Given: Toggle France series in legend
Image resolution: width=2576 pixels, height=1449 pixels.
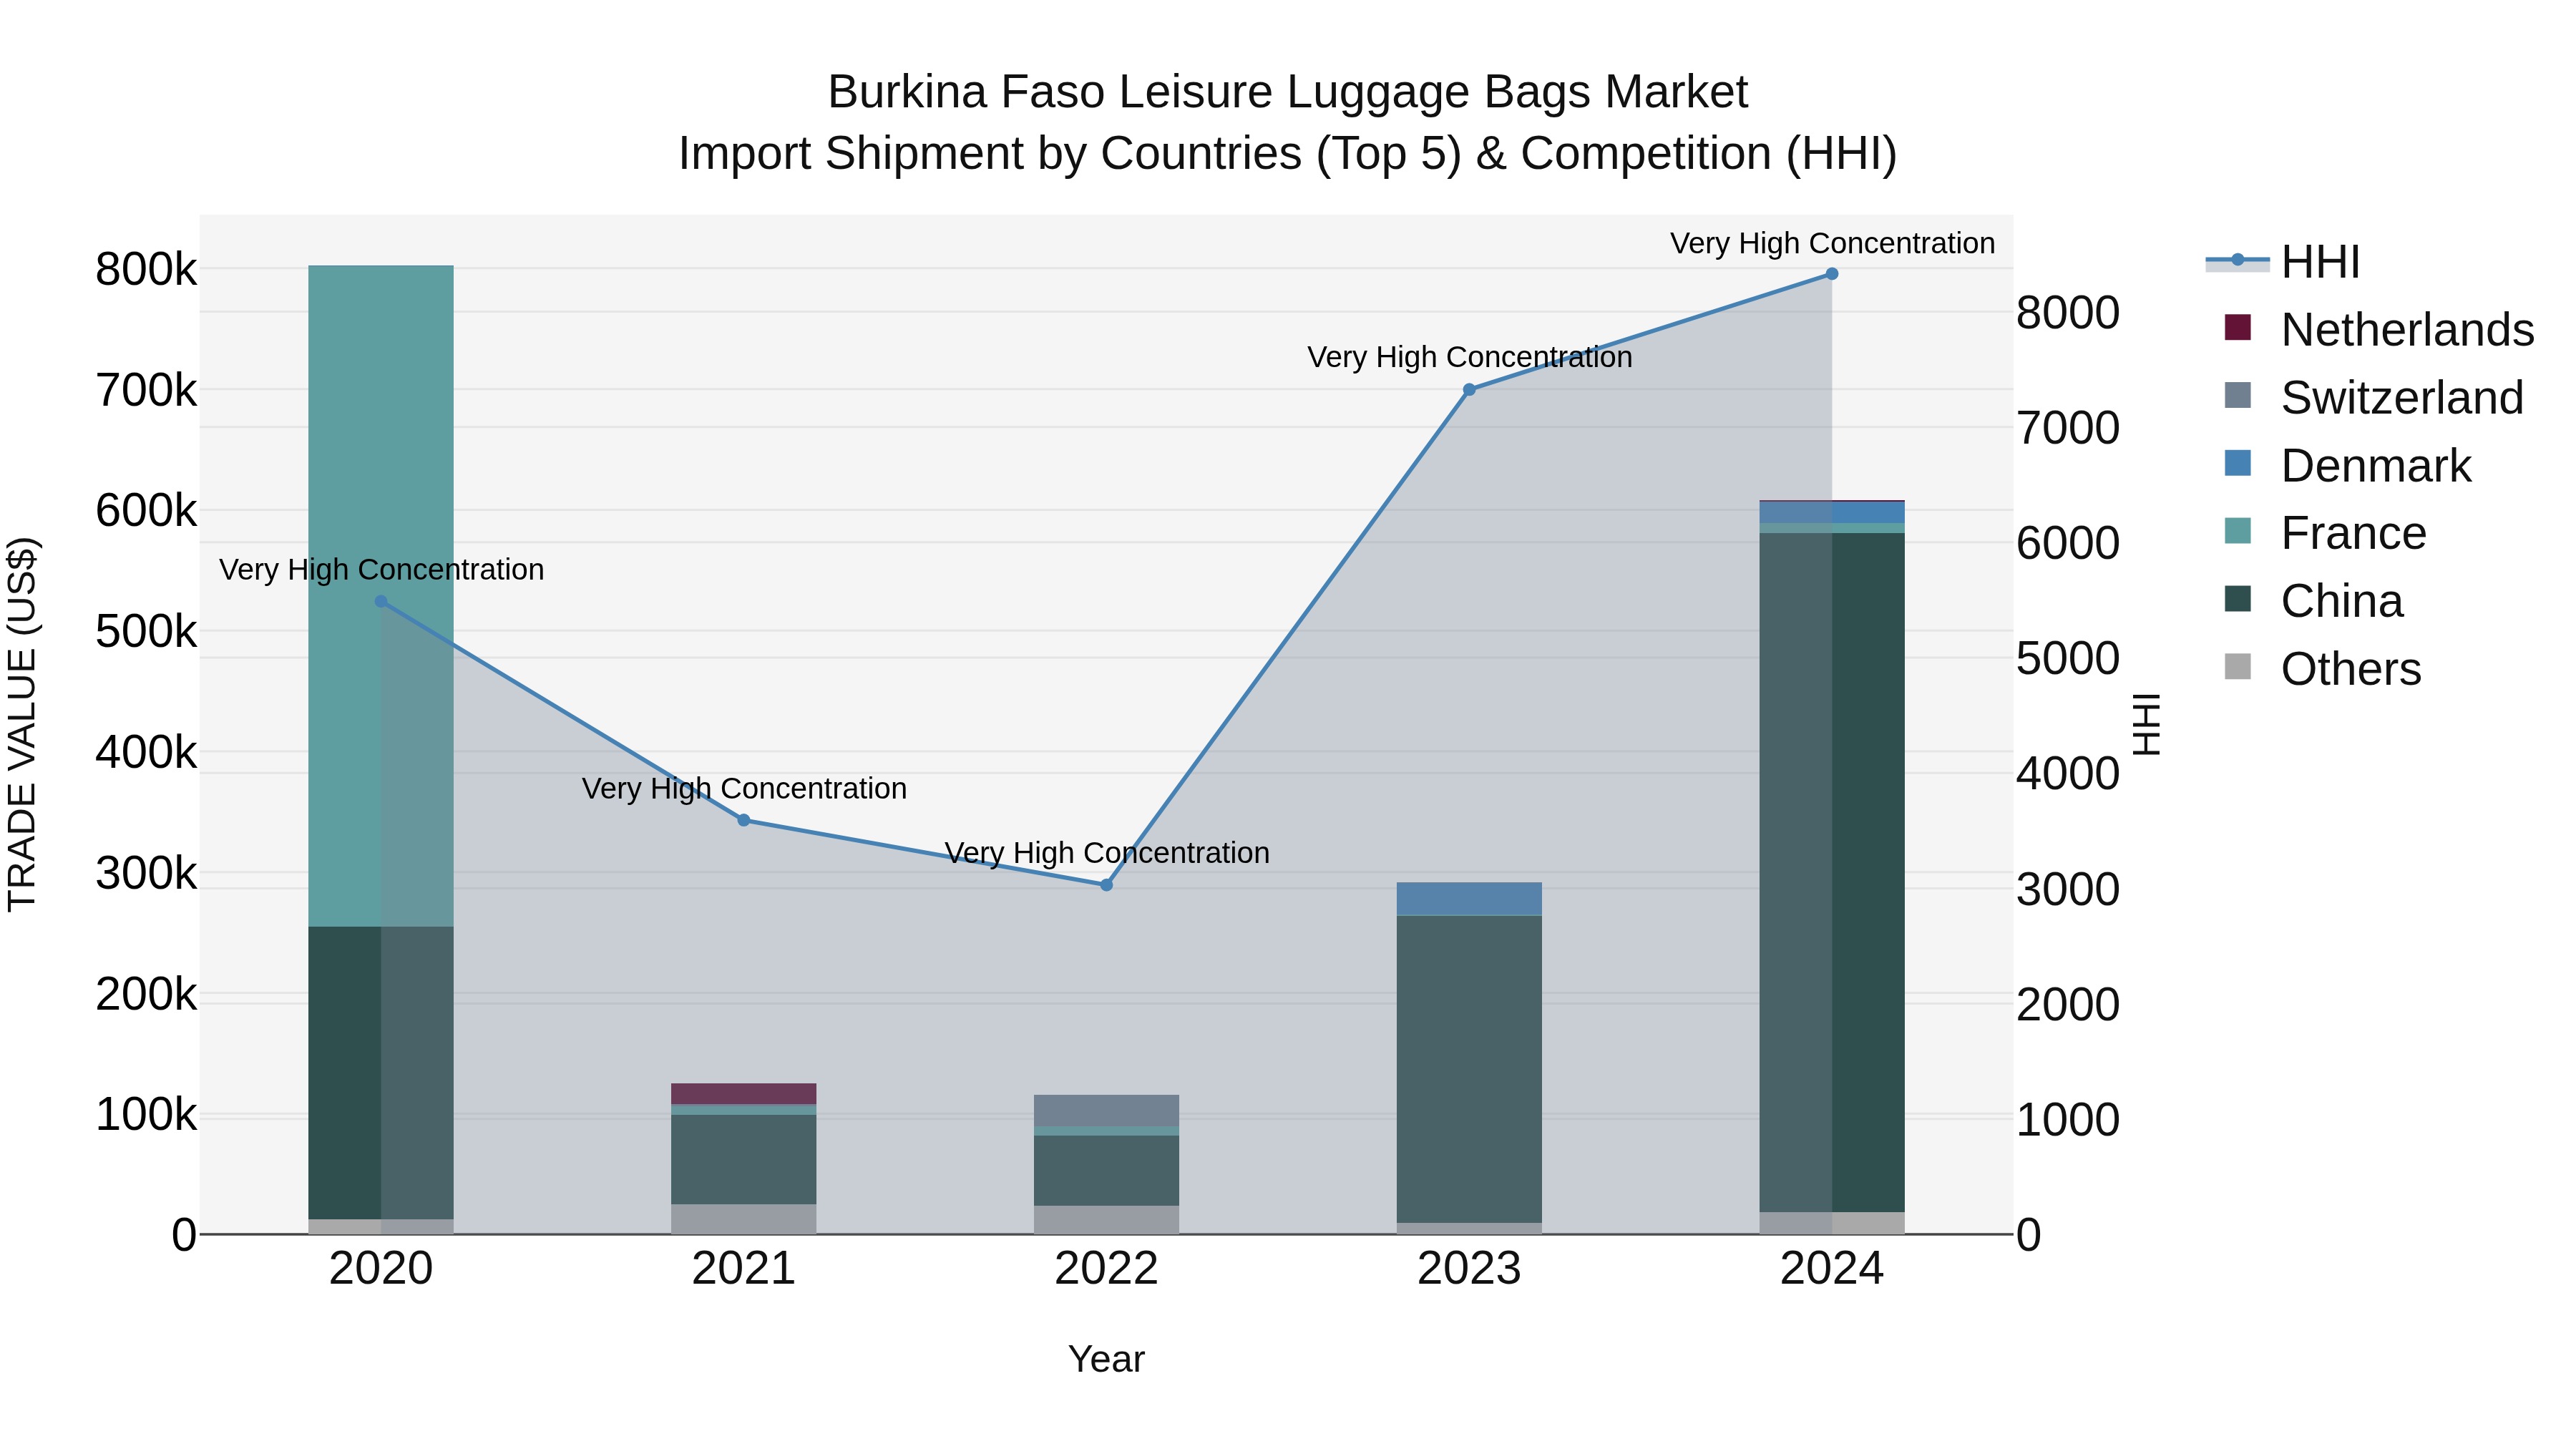Looking at the screenshot, I should click(x=2325, y=533).
